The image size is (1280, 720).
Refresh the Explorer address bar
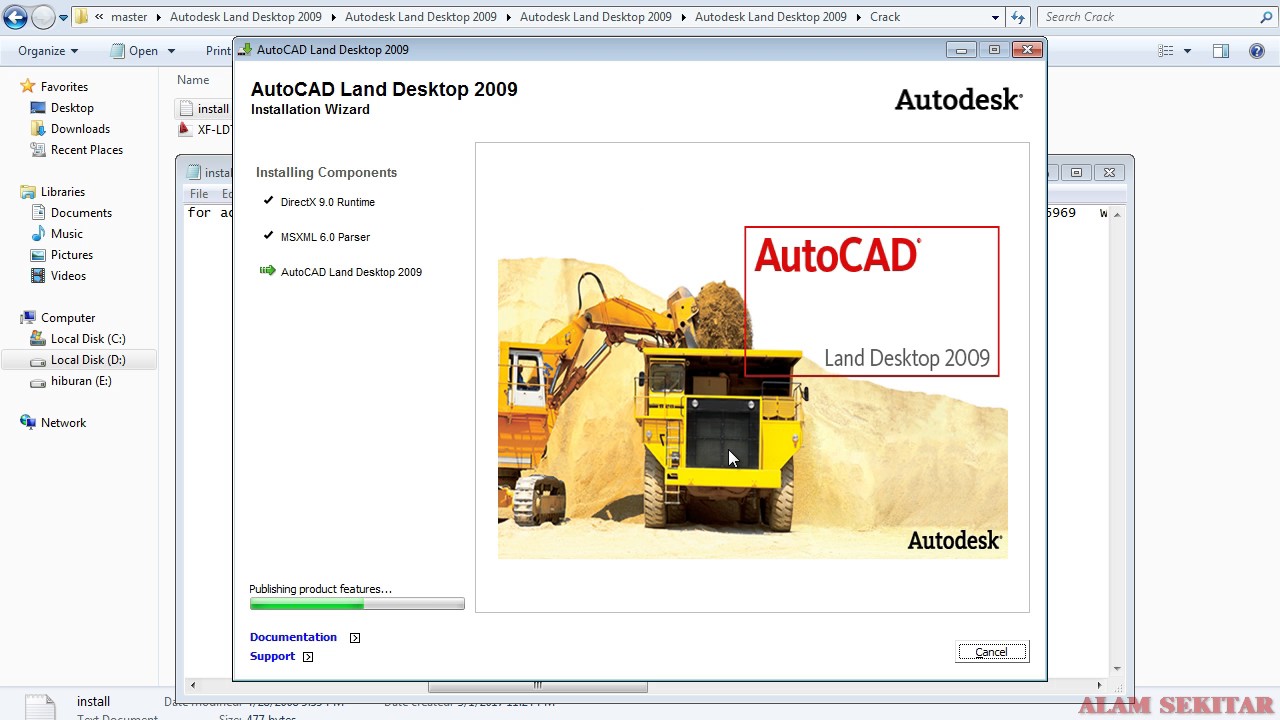click(1018, 17)
